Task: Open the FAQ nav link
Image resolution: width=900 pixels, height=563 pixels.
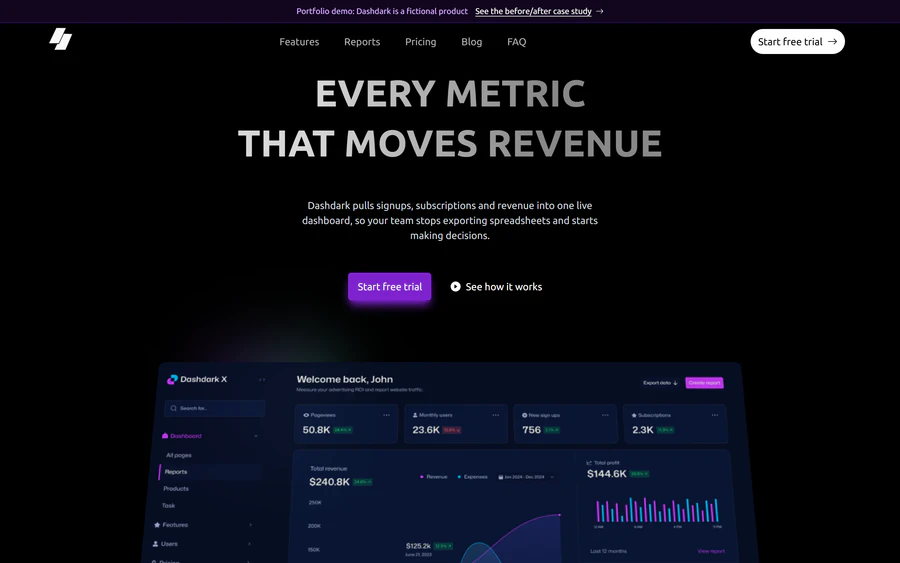Action: (516, 42)
